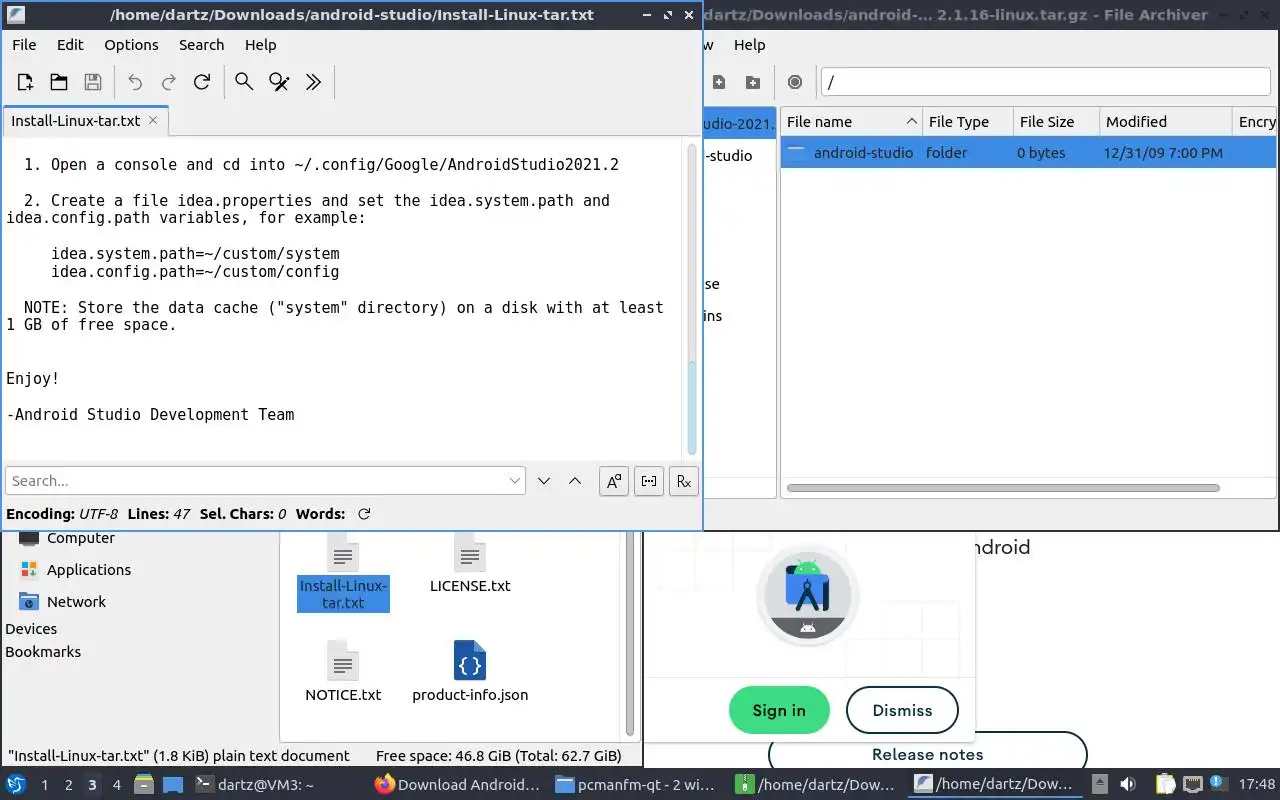Toggle Match Case search option

(x=614, y=481)
